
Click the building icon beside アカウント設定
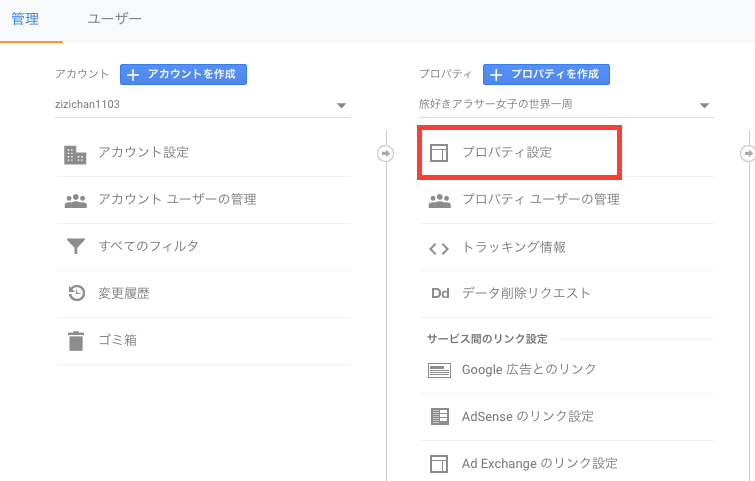point(75,155)
